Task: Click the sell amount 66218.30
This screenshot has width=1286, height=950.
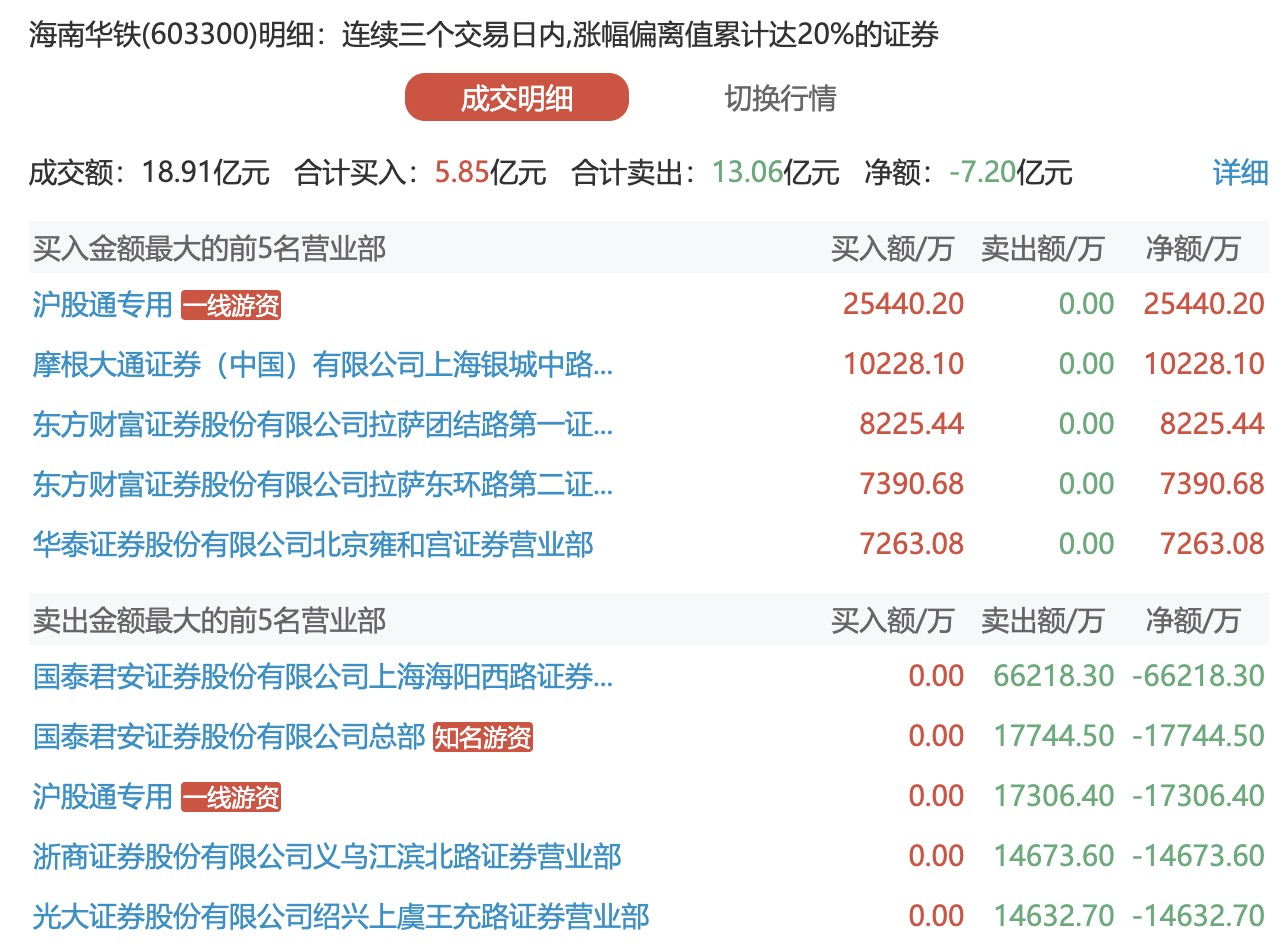Action: [x=1054, y=676]
